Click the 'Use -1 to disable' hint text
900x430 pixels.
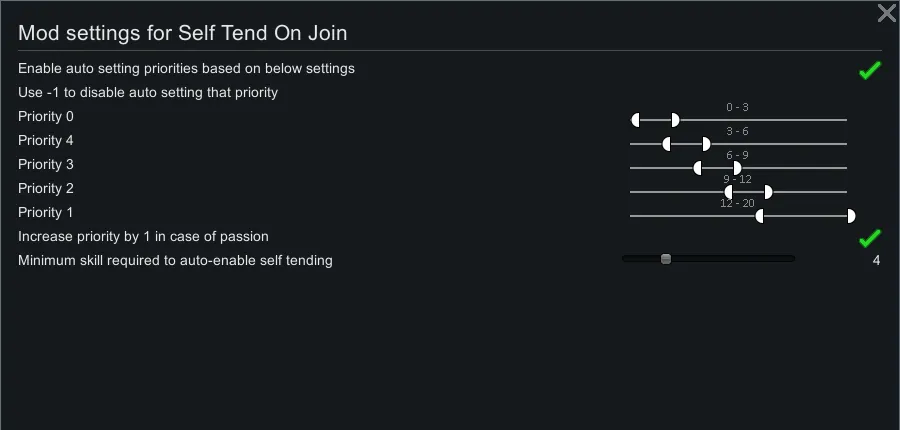click(x=148, y=92)
